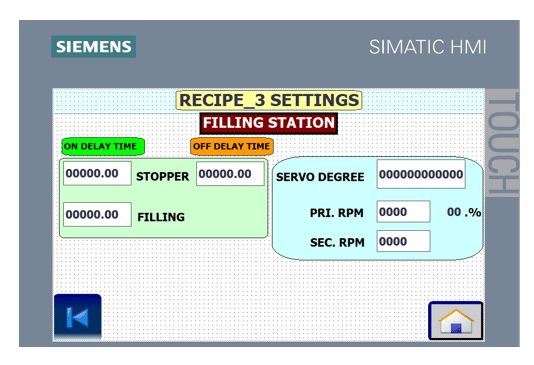Click the FILLING label text
The height and width of the screenshot is (365, 534).
161,217
